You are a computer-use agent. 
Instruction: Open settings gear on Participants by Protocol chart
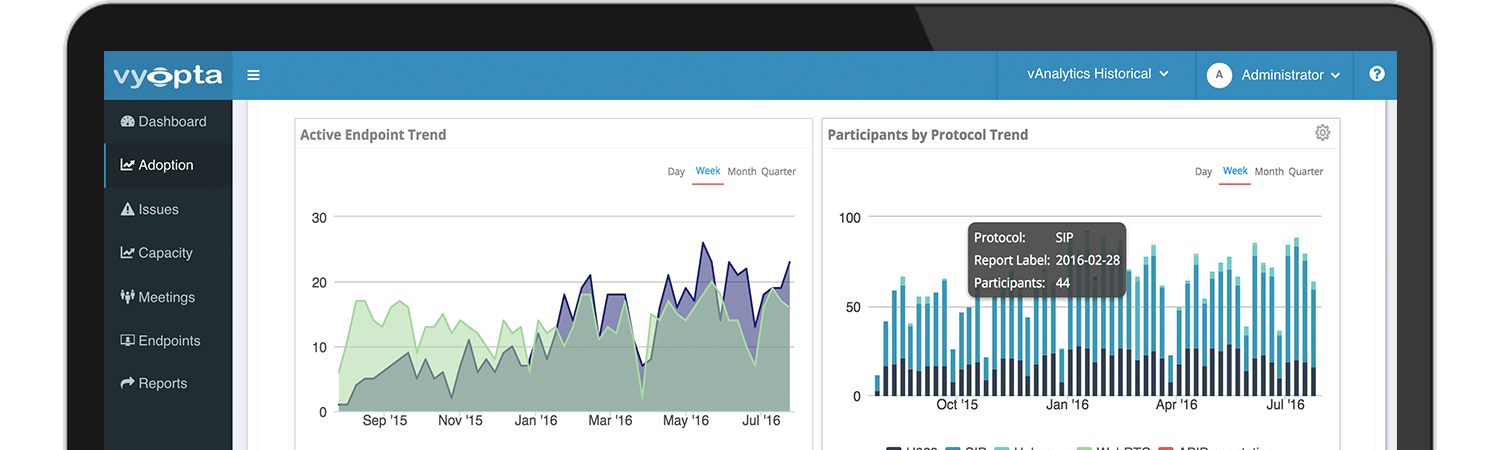point(1323,133)
